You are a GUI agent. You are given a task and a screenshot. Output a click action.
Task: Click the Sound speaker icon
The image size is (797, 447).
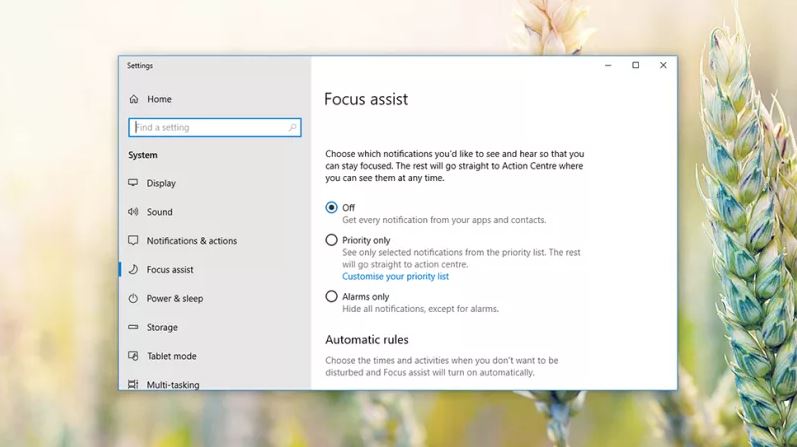coord(133,212)
